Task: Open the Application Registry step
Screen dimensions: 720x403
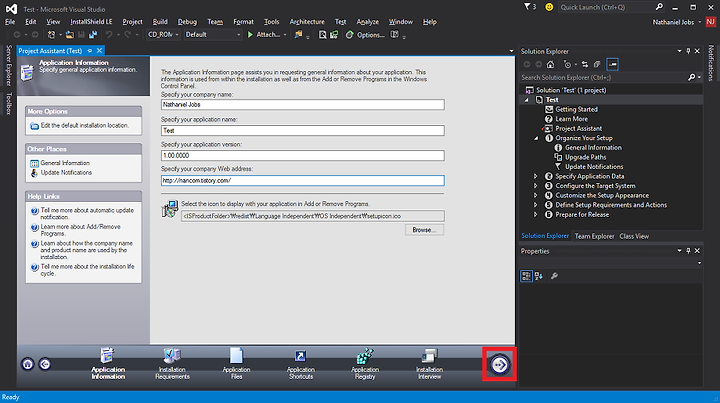Action: [365, 363]
